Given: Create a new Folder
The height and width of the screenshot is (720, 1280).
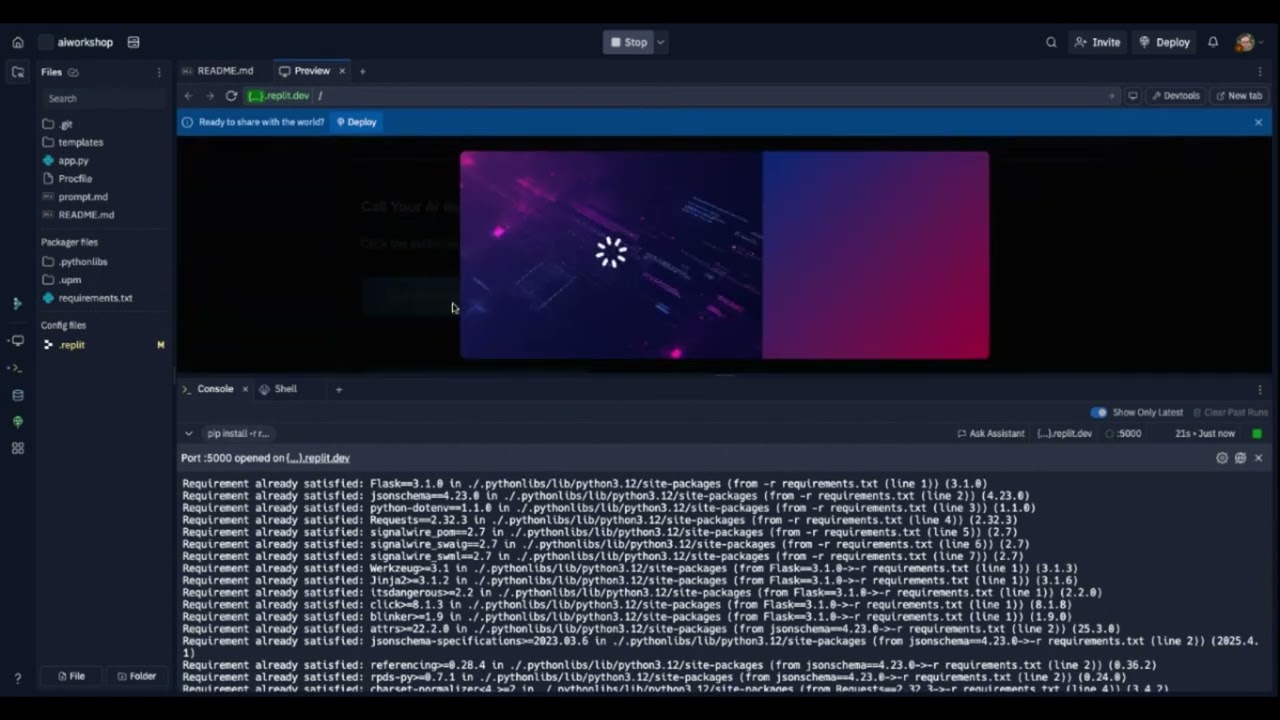Looking at the screenshot, I should tap(137, 676).
